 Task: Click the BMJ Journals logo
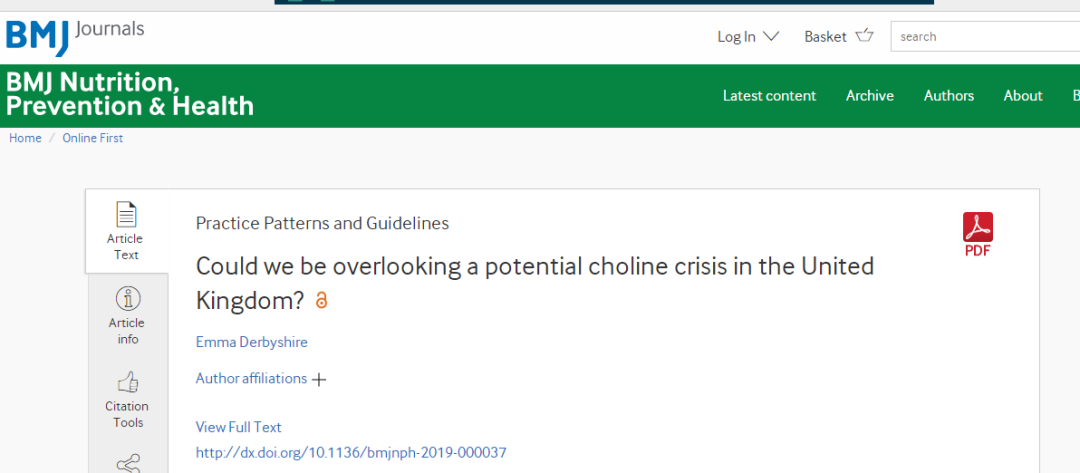[x=75, y=36]
